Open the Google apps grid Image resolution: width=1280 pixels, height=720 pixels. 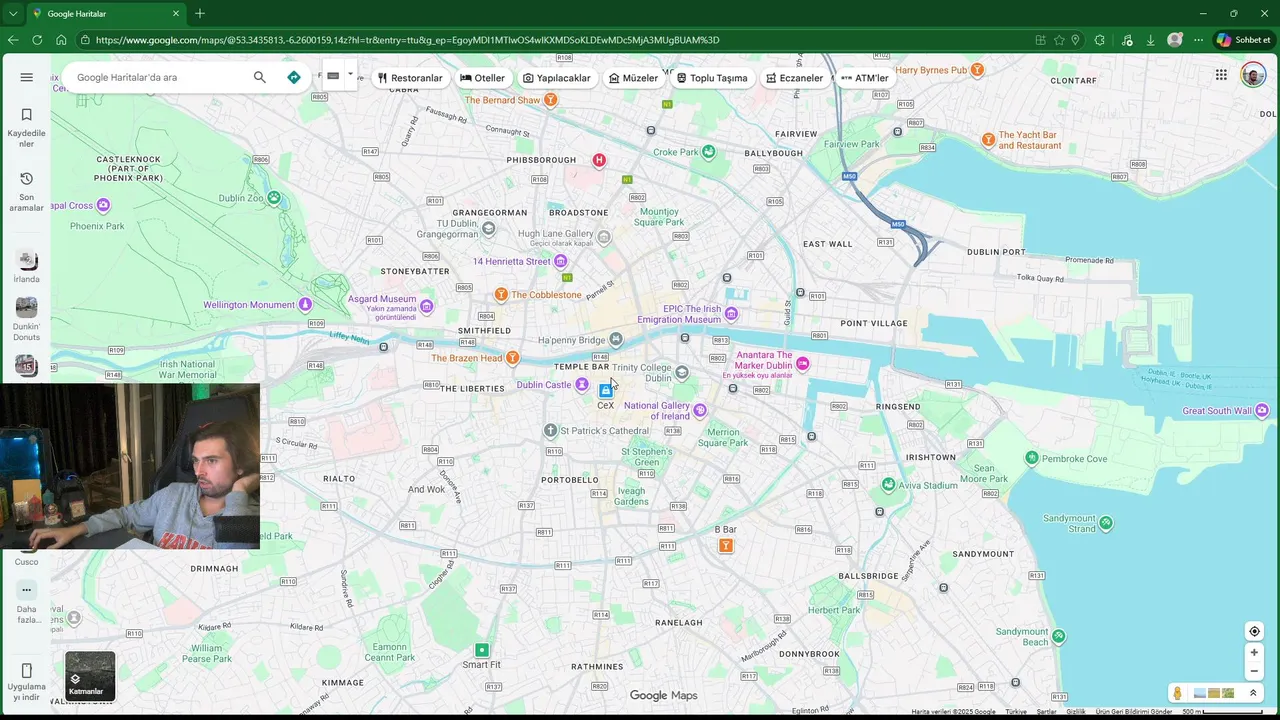pos(1221,75)
